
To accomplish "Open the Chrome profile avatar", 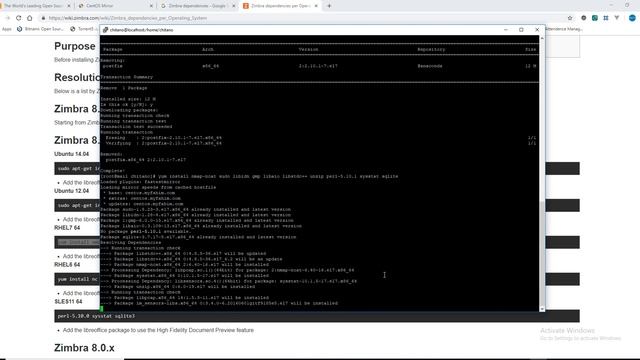I will (632, 18).
